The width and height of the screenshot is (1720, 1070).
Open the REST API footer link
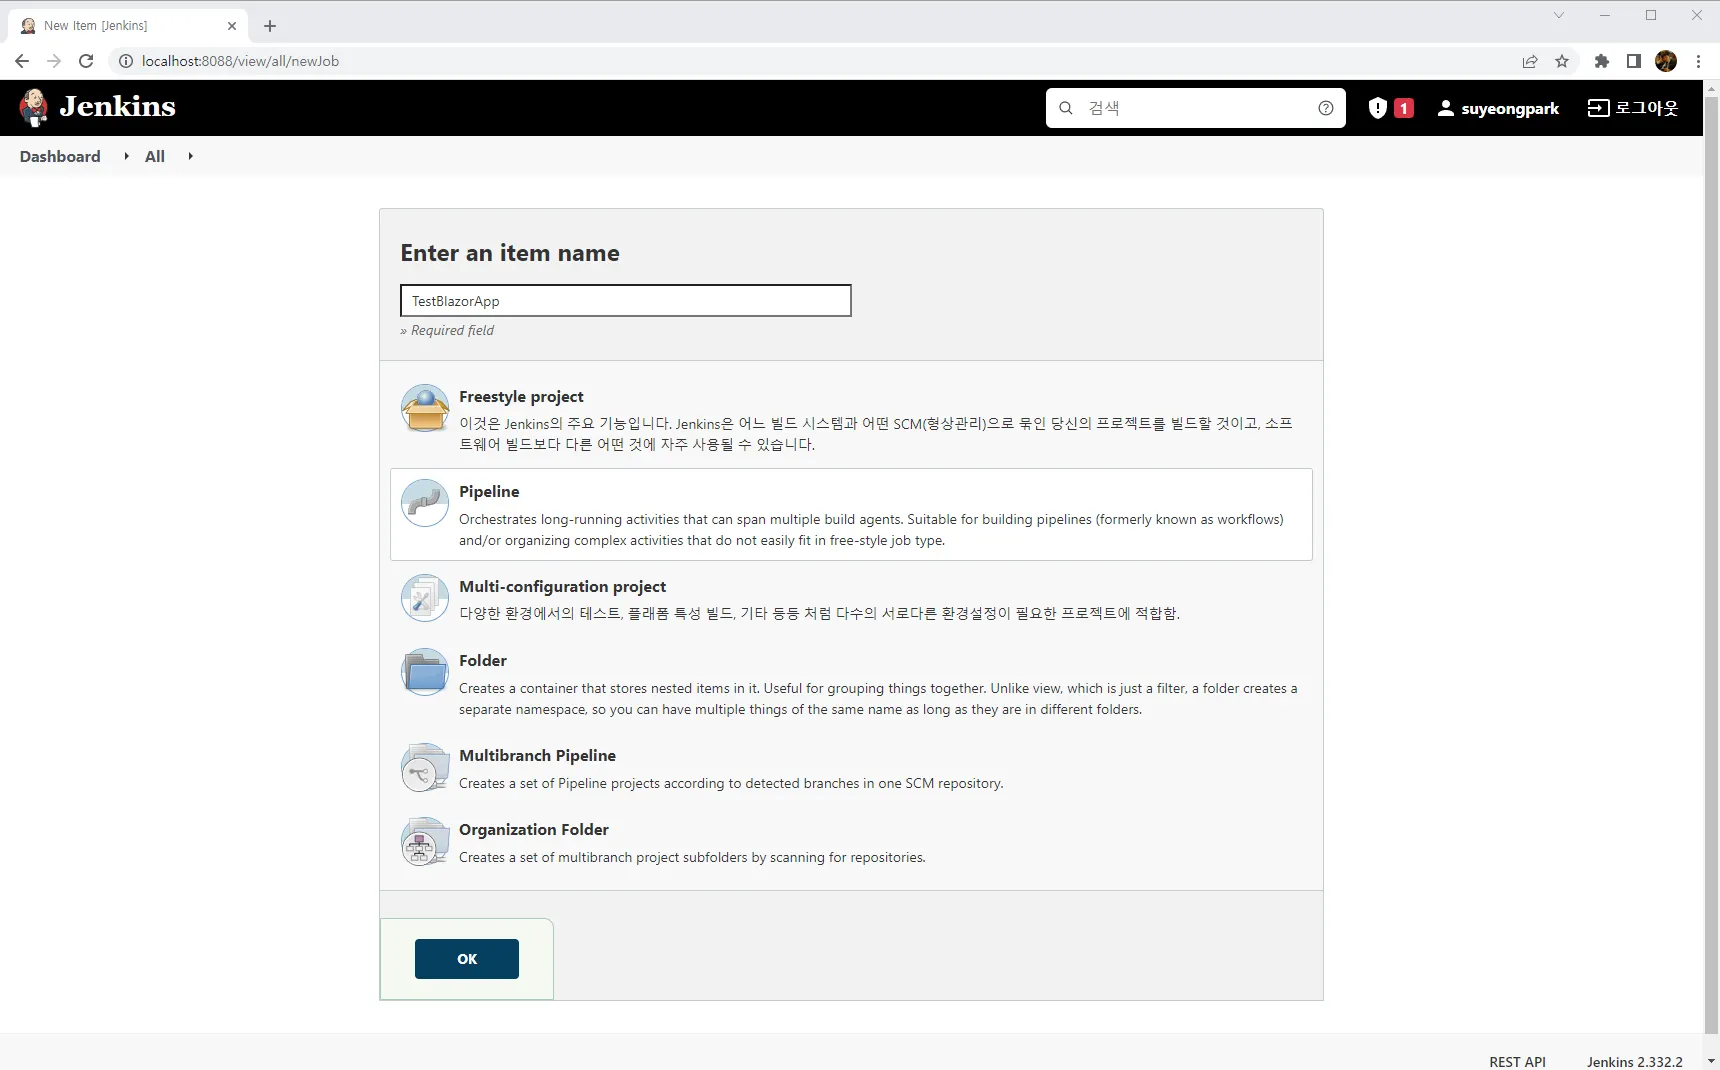tap(1517, 1061)
